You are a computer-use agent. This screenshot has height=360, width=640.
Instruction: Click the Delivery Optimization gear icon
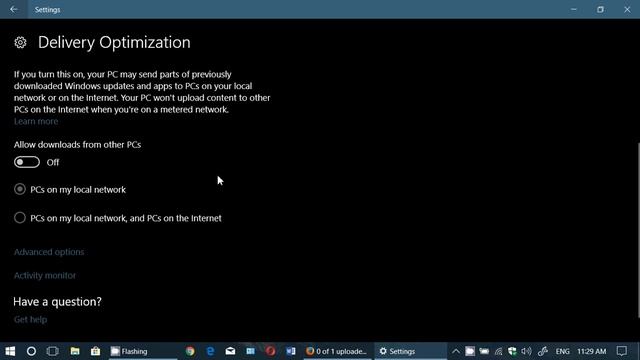point(20,42)
